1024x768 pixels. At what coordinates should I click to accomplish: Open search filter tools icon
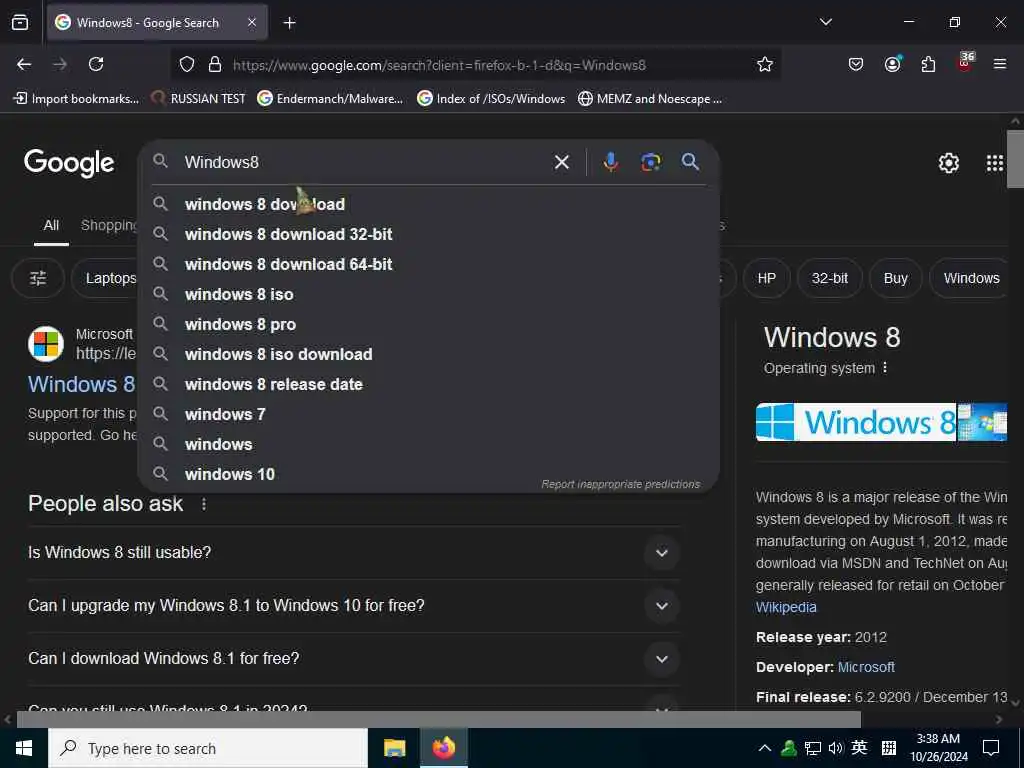38,278
